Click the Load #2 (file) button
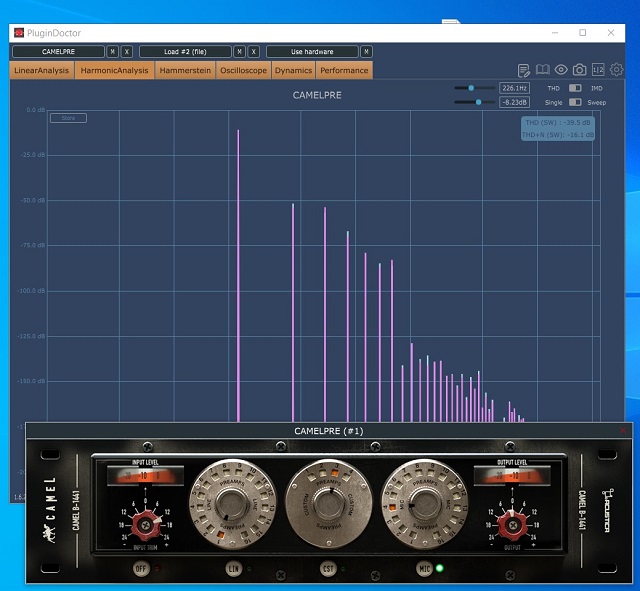 point(185,51)
